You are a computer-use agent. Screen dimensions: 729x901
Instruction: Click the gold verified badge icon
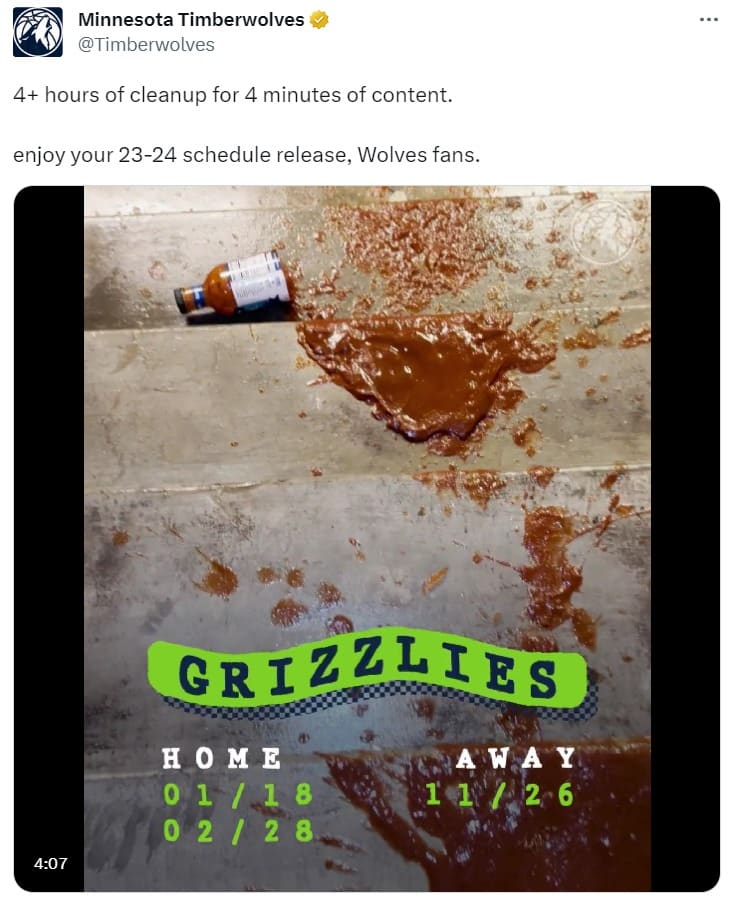(x=319, y=20)
